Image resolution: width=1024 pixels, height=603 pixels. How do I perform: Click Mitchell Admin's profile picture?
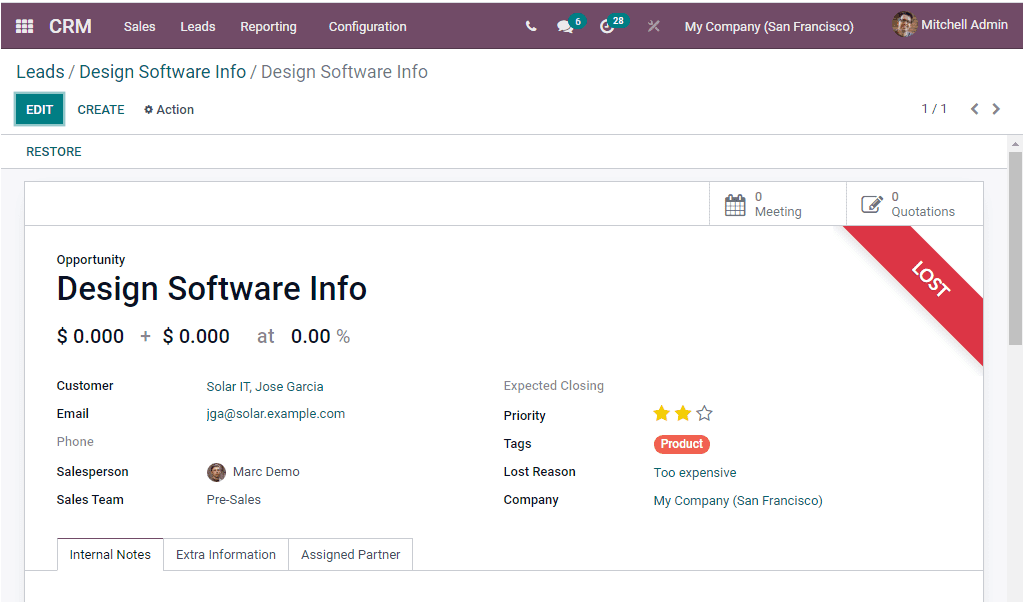[905, 24]
